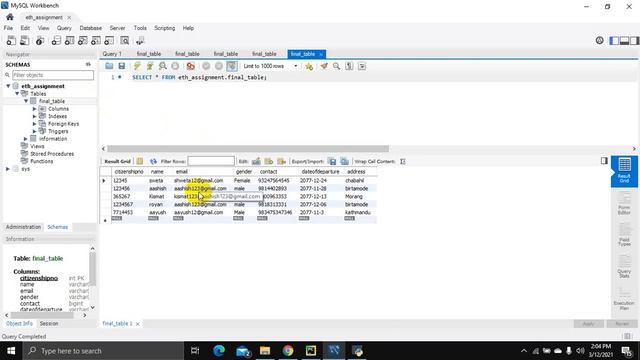Click the Filter objects search field
Screen dimensions: 640x360
[53, 75]
